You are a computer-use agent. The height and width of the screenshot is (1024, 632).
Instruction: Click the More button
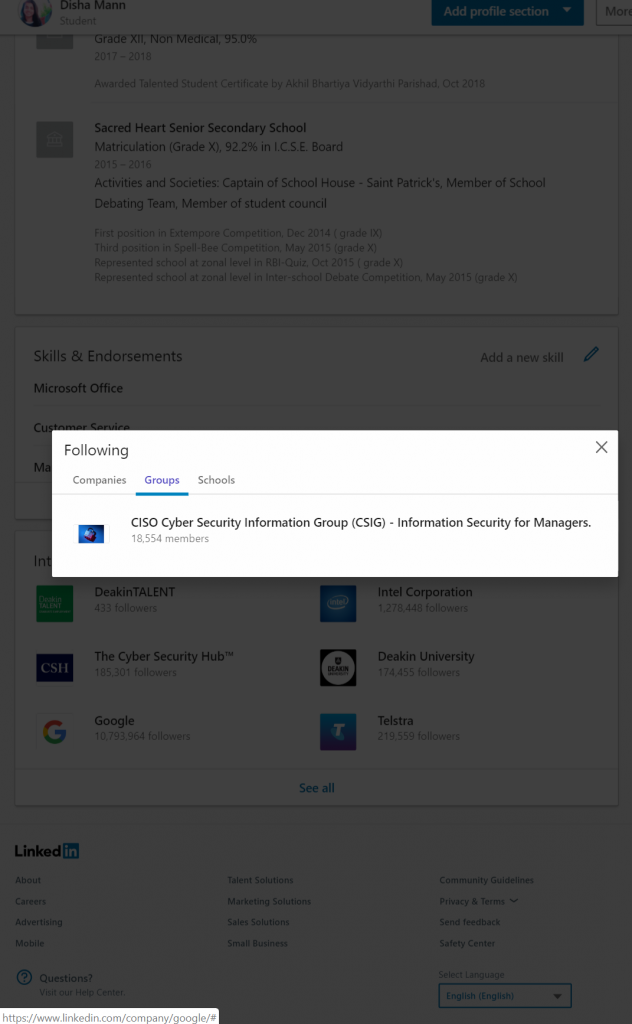(614, 12)
